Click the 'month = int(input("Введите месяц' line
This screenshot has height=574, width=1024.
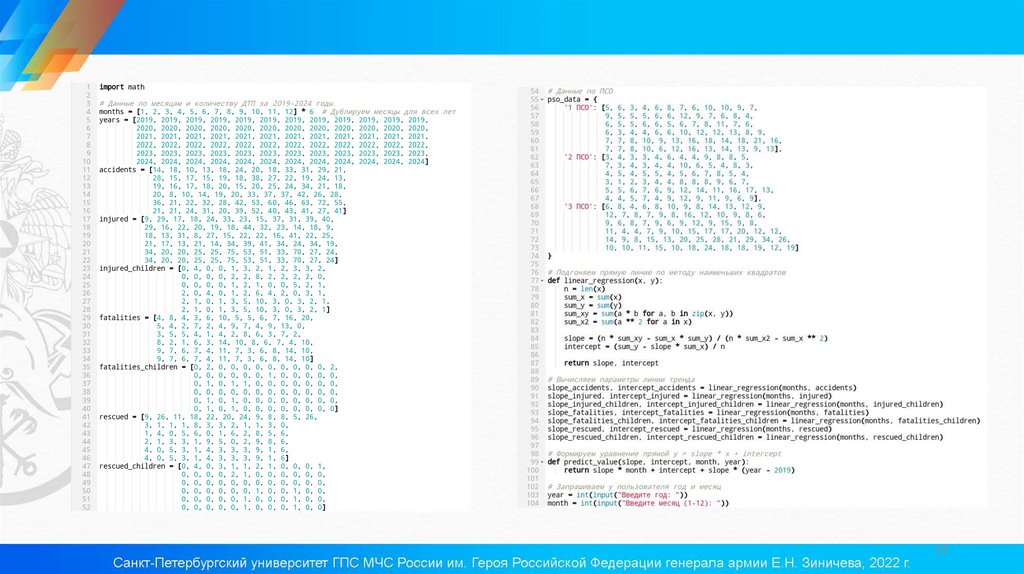tap(638, 503)
